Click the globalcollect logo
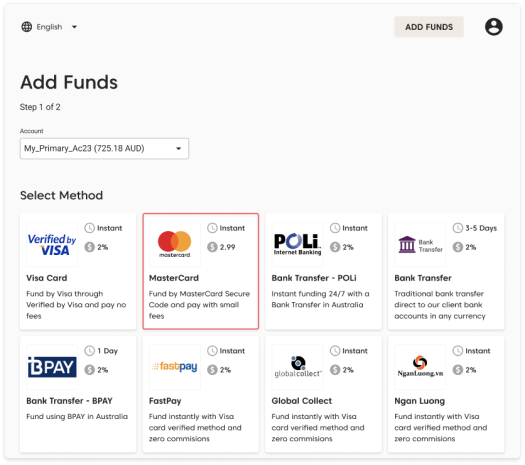525x465 pixels. (297, 367)
